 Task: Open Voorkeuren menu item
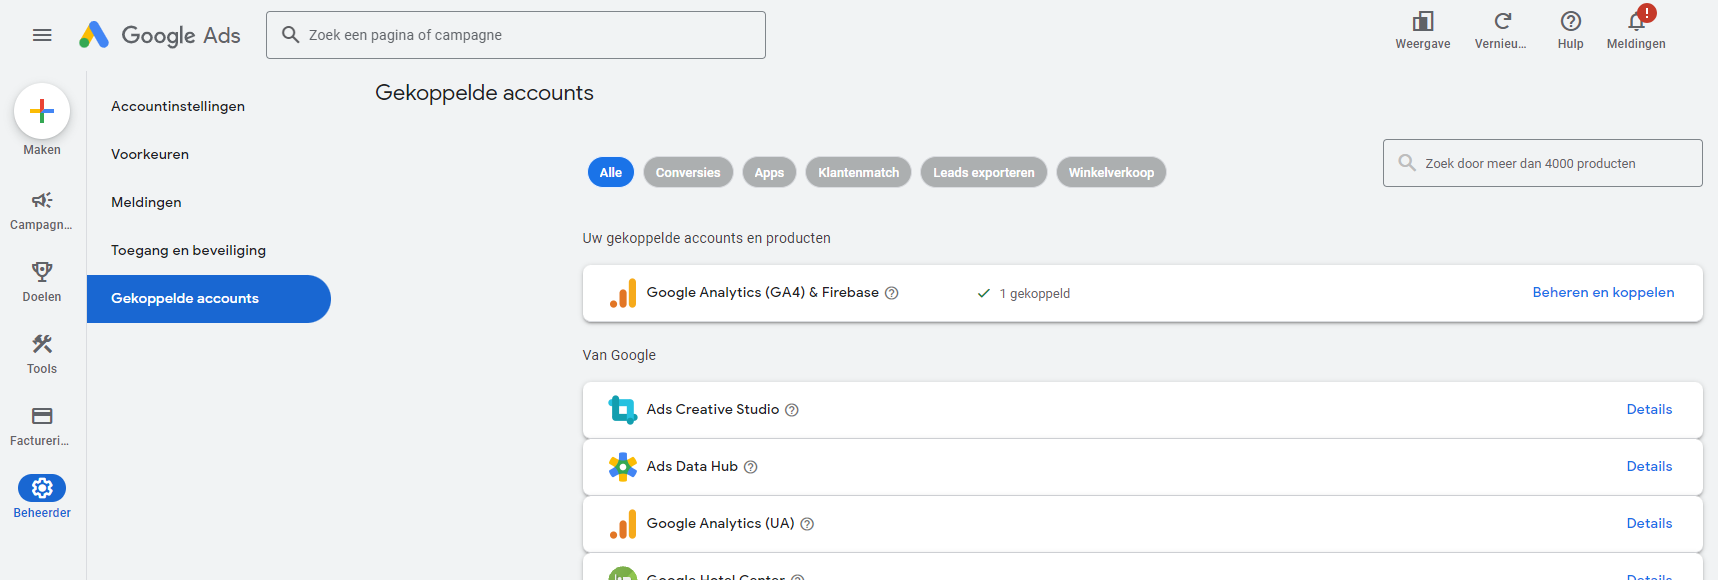150,154
